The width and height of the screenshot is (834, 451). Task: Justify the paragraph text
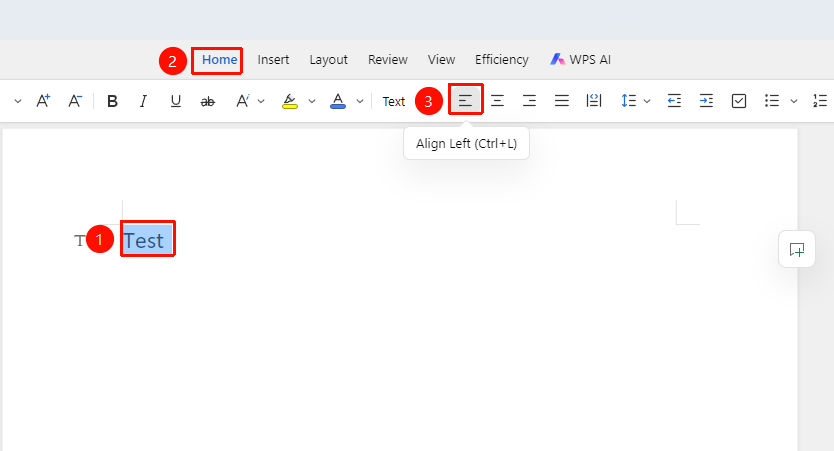pyautogui.click(x=562, y=101)
